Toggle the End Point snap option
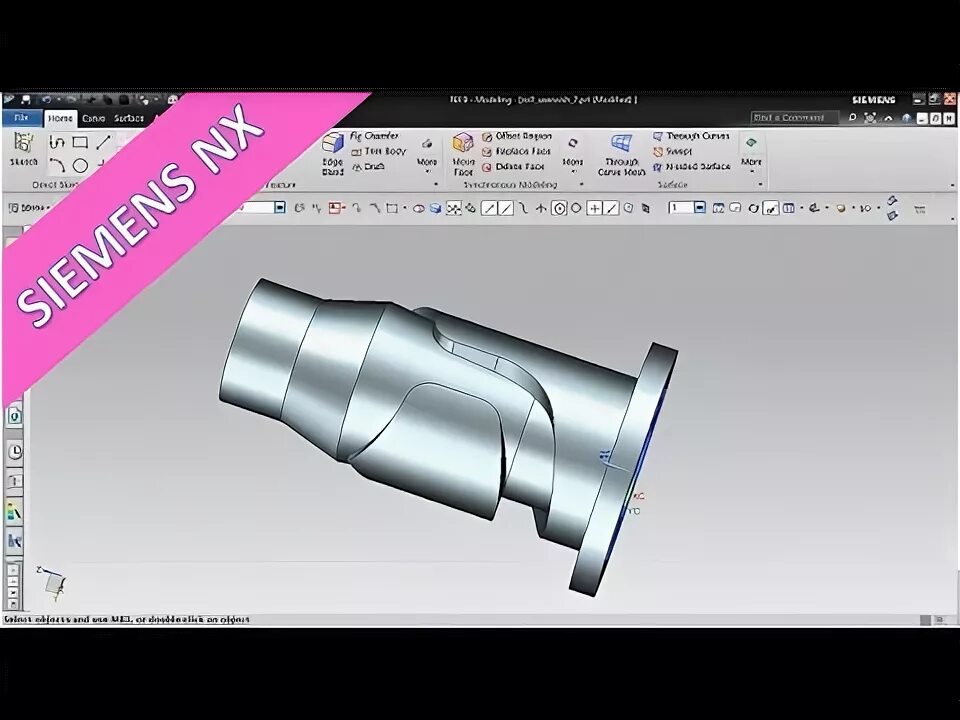Screen dimensions: 960x720 tap(489, 209)
